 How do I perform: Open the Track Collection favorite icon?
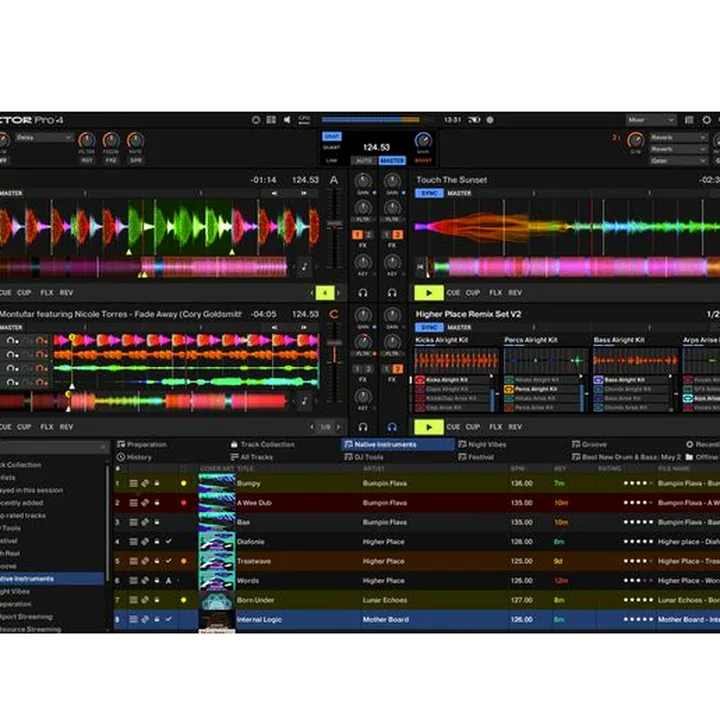click(234, 444)
